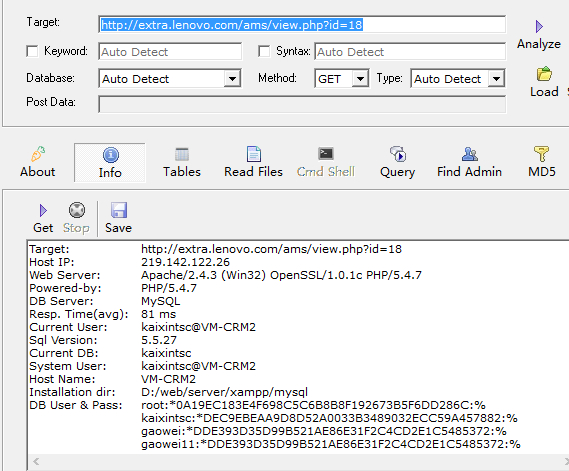Click the Current DB kaixintsc value

coord(166,353)
